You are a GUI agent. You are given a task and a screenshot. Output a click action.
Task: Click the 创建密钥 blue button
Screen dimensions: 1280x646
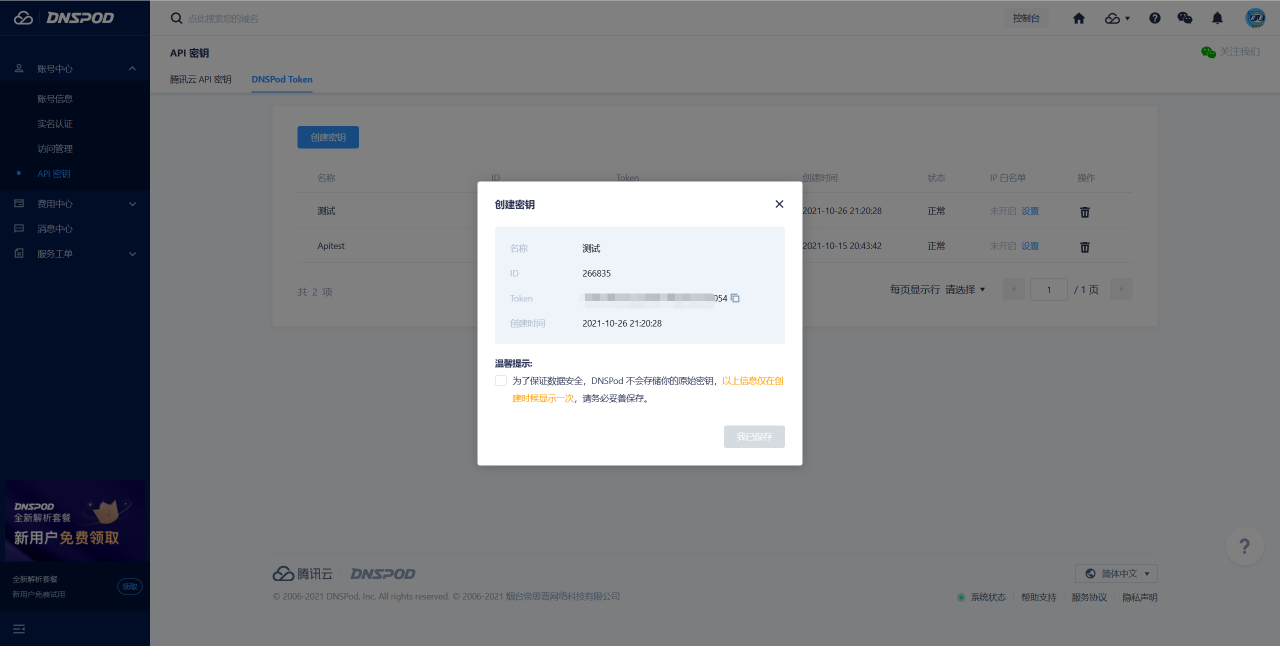[x=328, y=137]
